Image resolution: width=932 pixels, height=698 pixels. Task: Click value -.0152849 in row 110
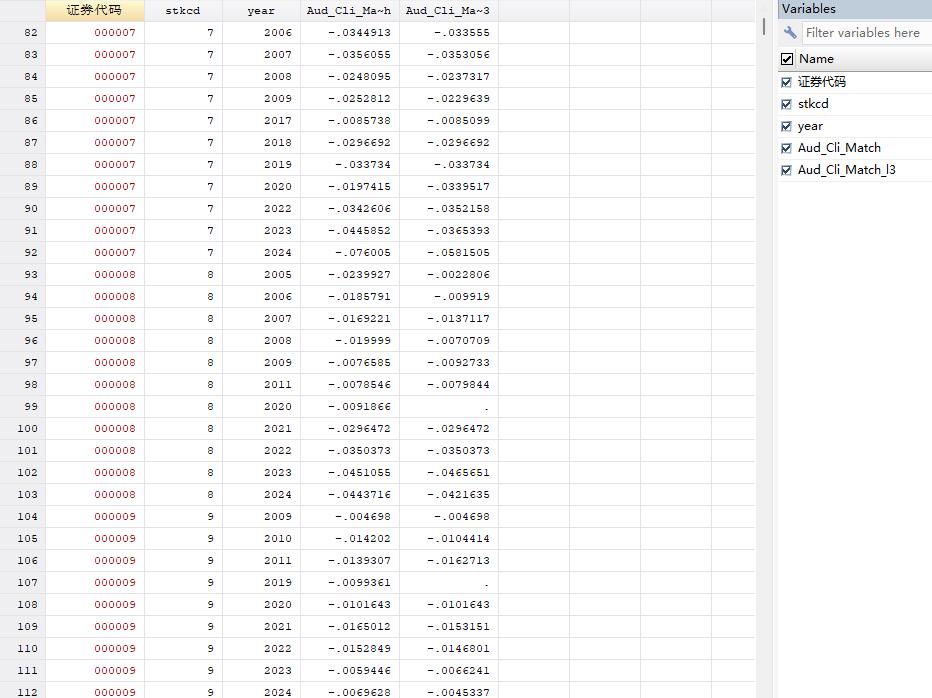pyautogui.click(x=350, y=649)
